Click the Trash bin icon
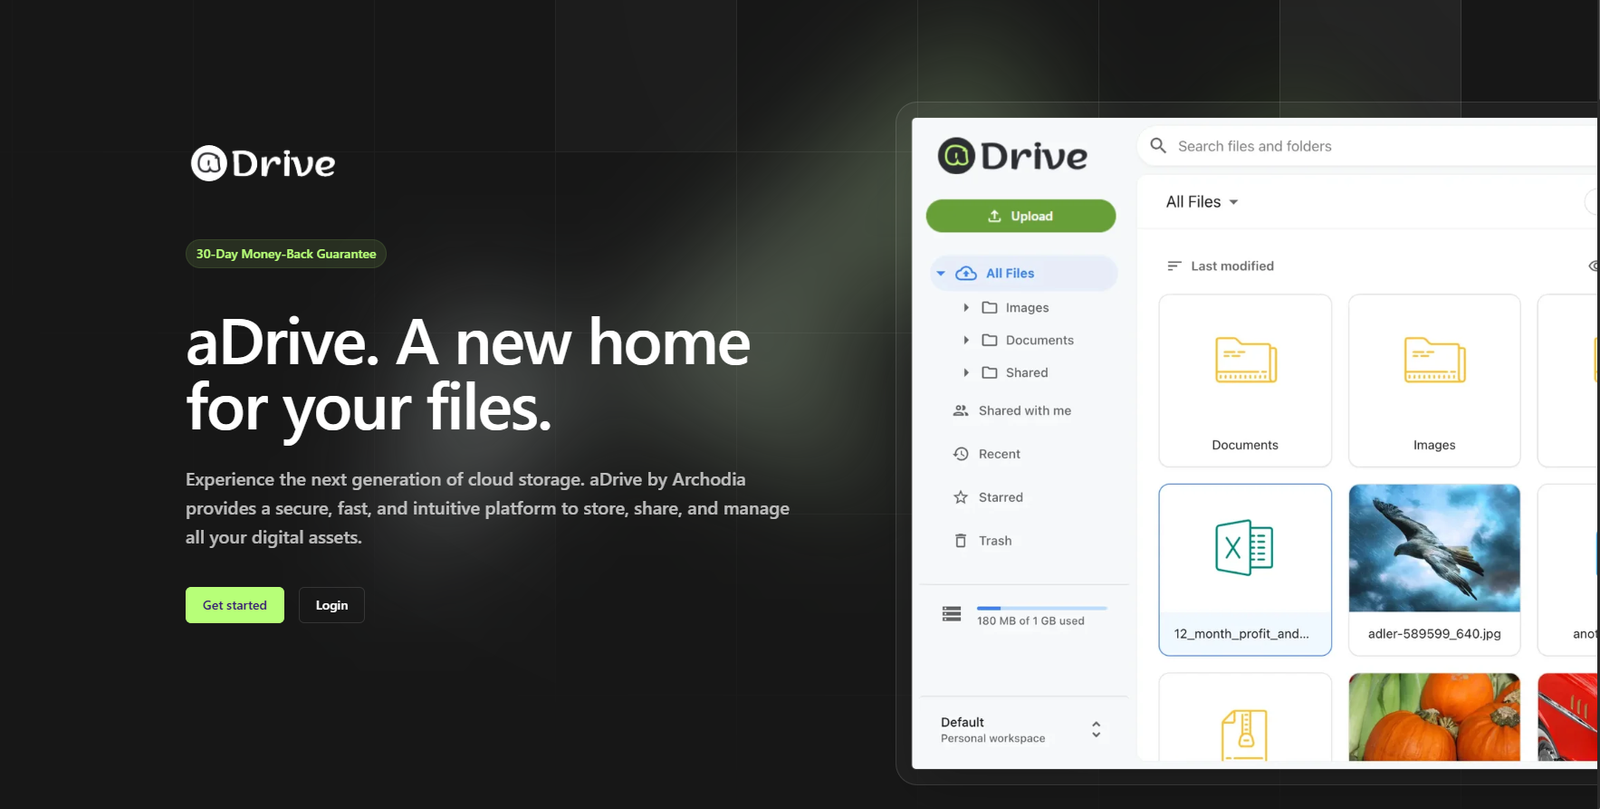This screenshot has width=1600, height=809. 960,541
